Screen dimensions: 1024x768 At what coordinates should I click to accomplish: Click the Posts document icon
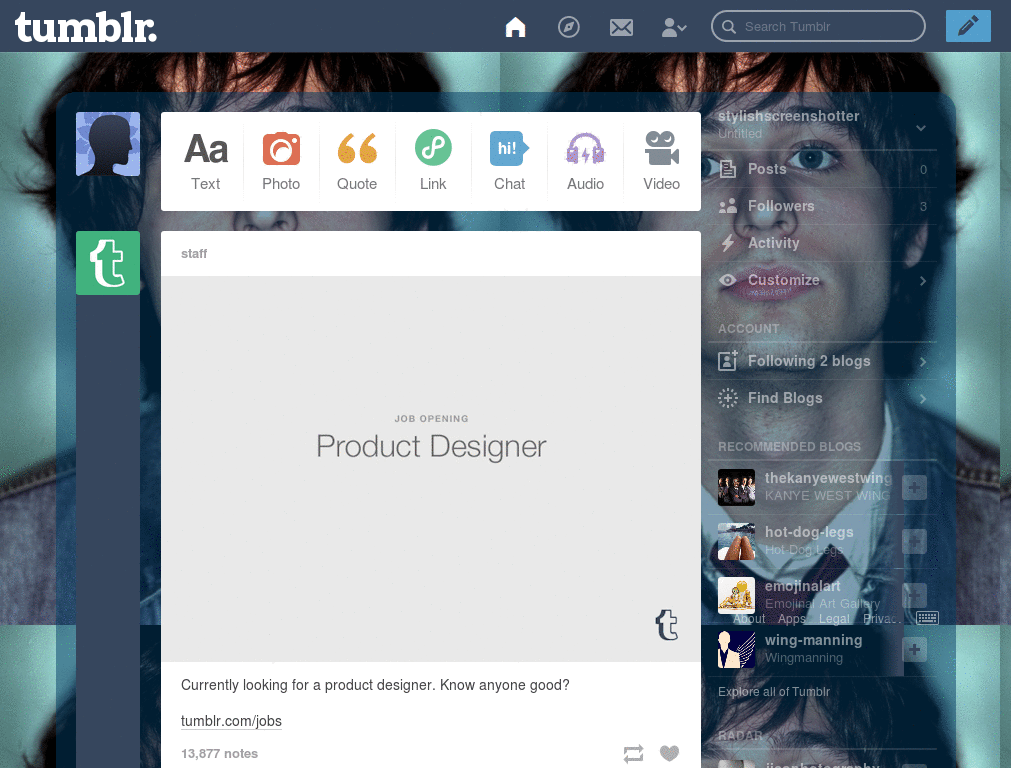click(728, 169)
